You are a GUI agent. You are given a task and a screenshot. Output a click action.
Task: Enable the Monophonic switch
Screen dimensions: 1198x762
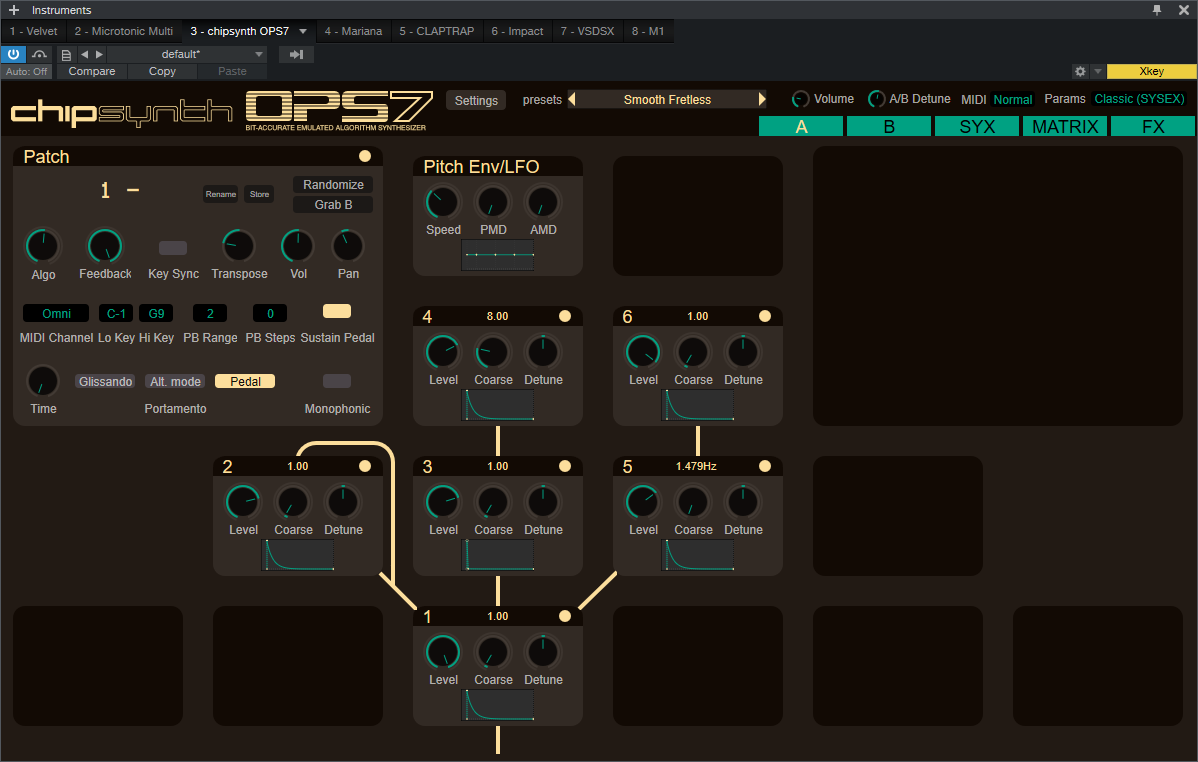(x=337, y=381)
